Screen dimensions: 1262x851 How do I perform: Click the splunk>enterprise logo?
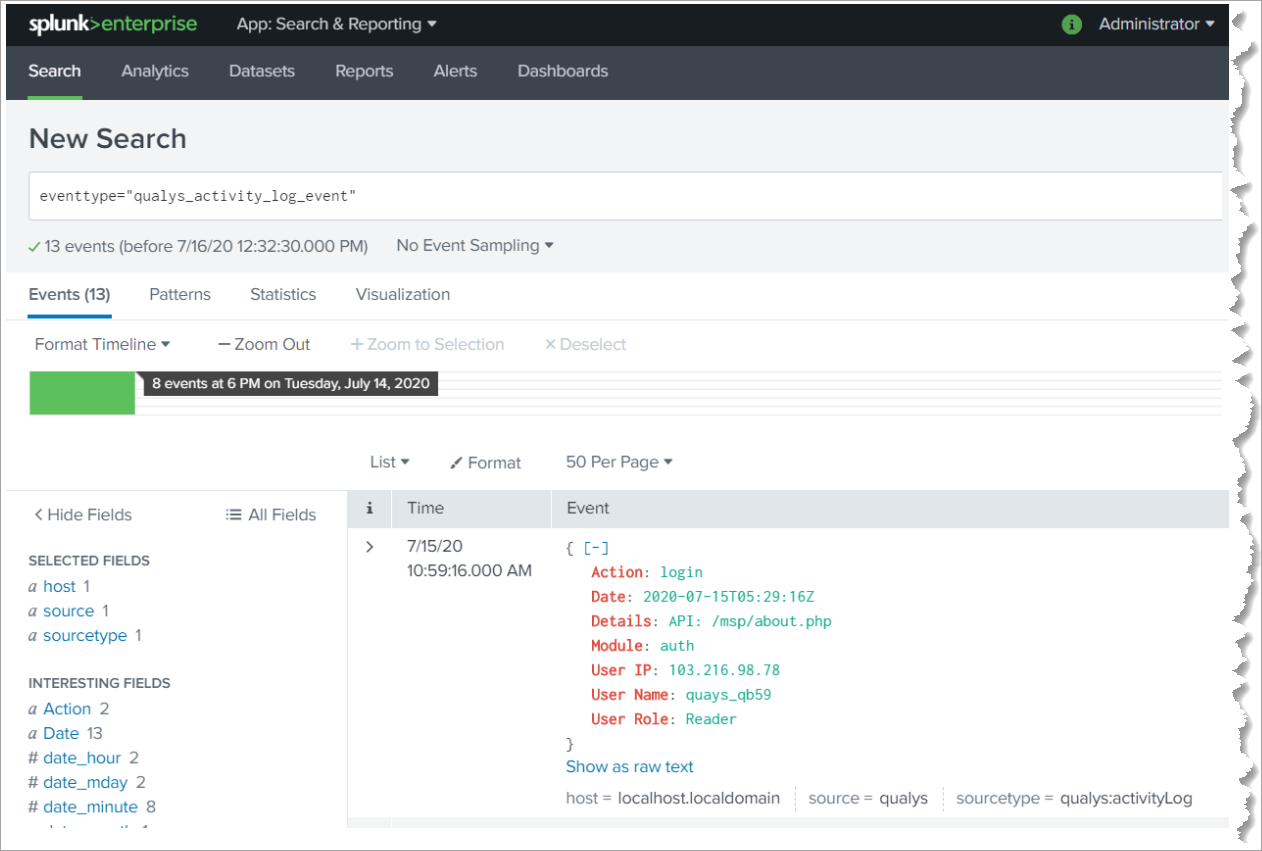[x=112, y=23]
